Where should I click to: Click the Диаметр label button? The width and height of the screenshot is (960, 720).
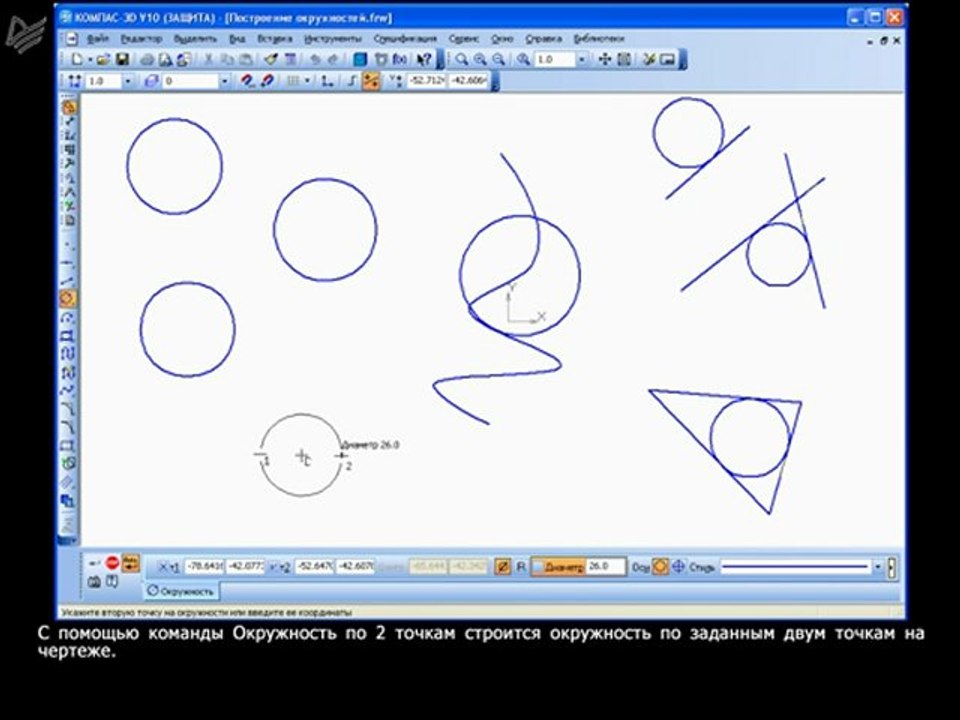[558, 568]
